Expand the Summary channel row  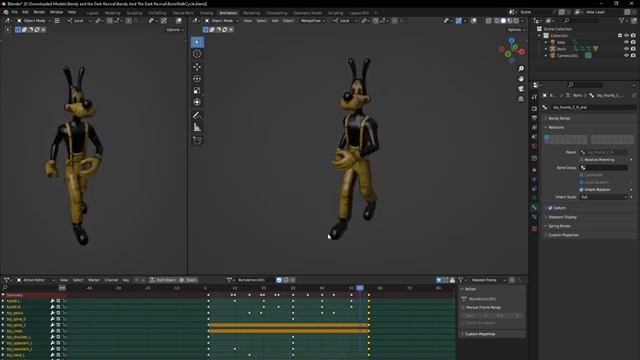tap(3, 295)
